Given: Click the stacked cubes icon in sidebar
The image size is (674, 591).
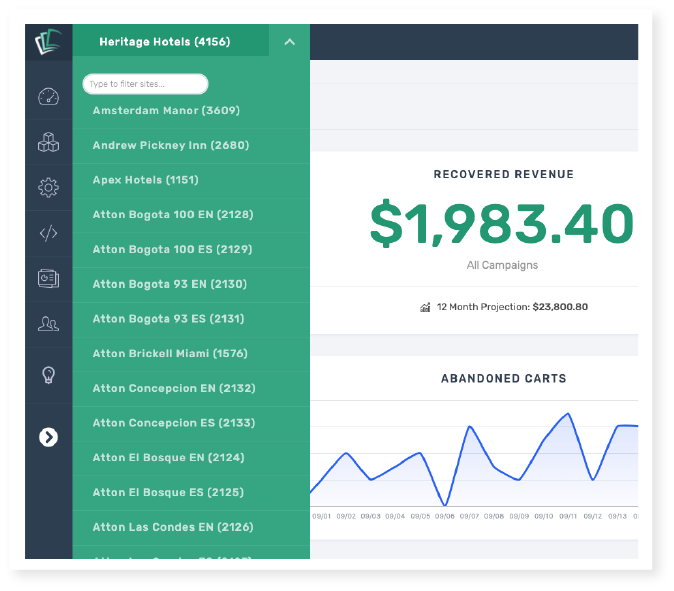Looking at the screenshot, I should click(48, 143).
